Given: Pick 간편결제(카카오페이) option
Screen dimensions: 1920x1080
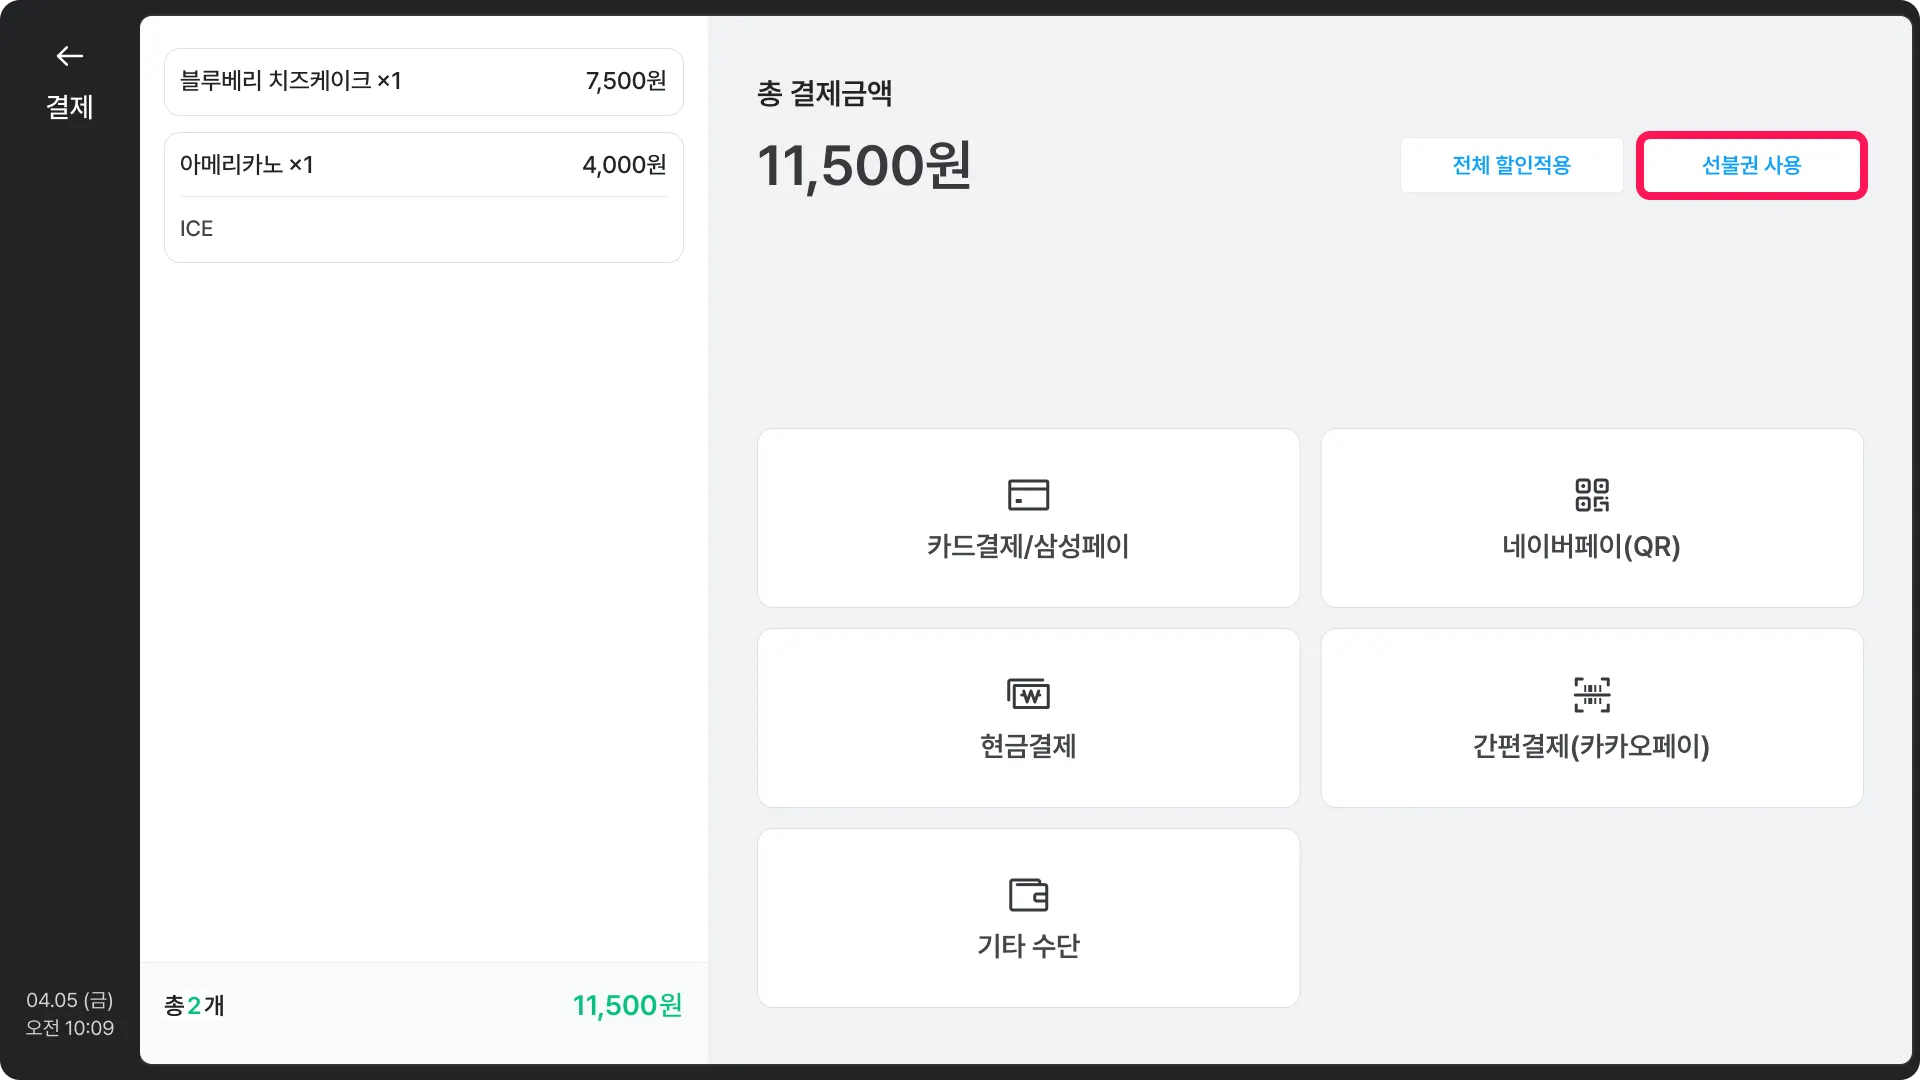Looking at the screenshot, I should [1591, 718].
